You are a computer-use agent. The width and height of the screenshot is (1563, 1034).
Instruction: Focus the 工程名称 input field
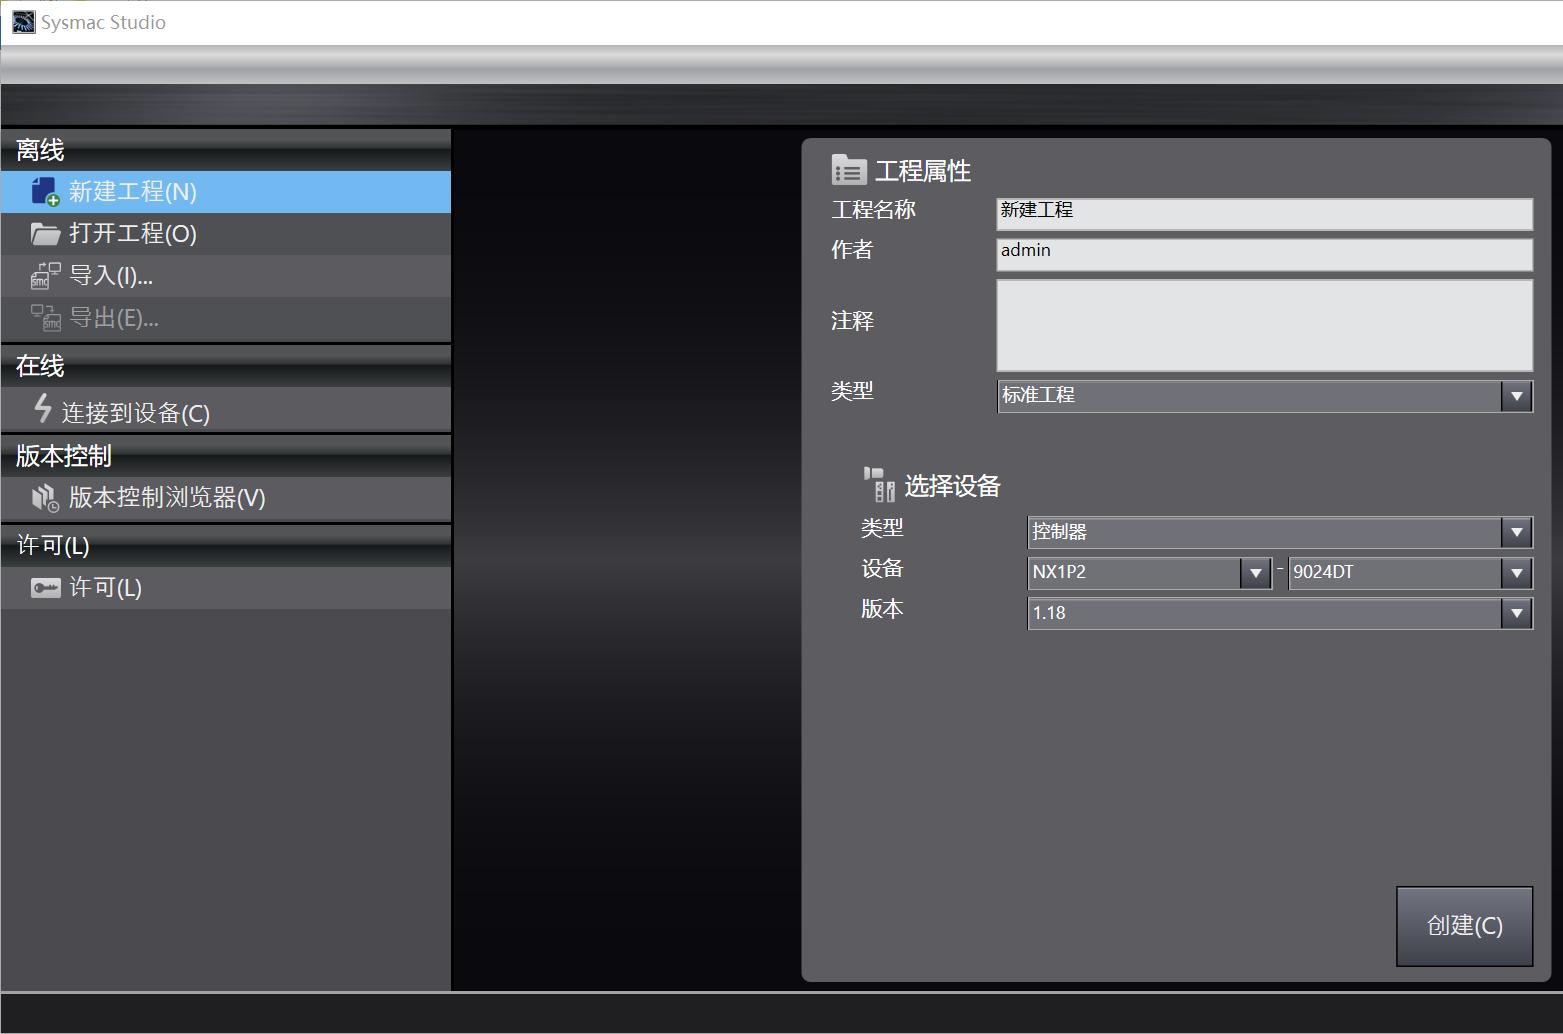pos(1265,214)
